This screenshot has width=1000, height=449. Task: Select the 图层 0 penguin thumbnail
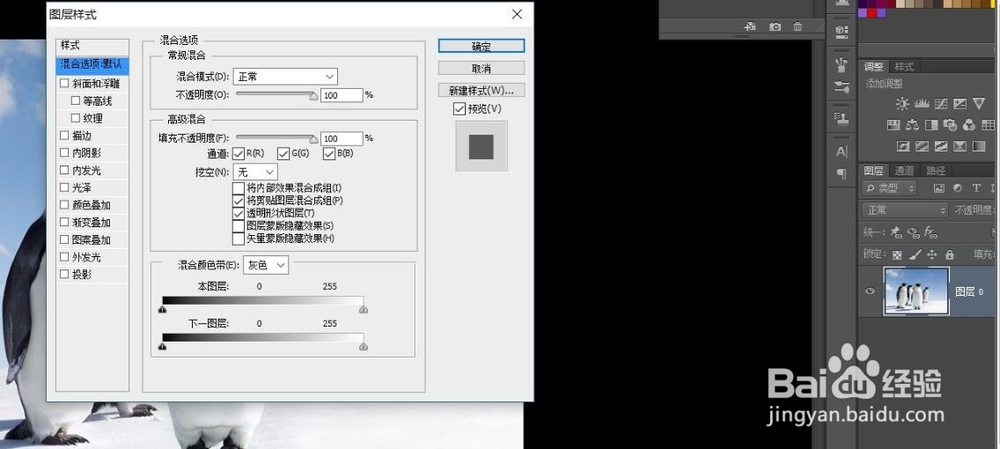916,291
